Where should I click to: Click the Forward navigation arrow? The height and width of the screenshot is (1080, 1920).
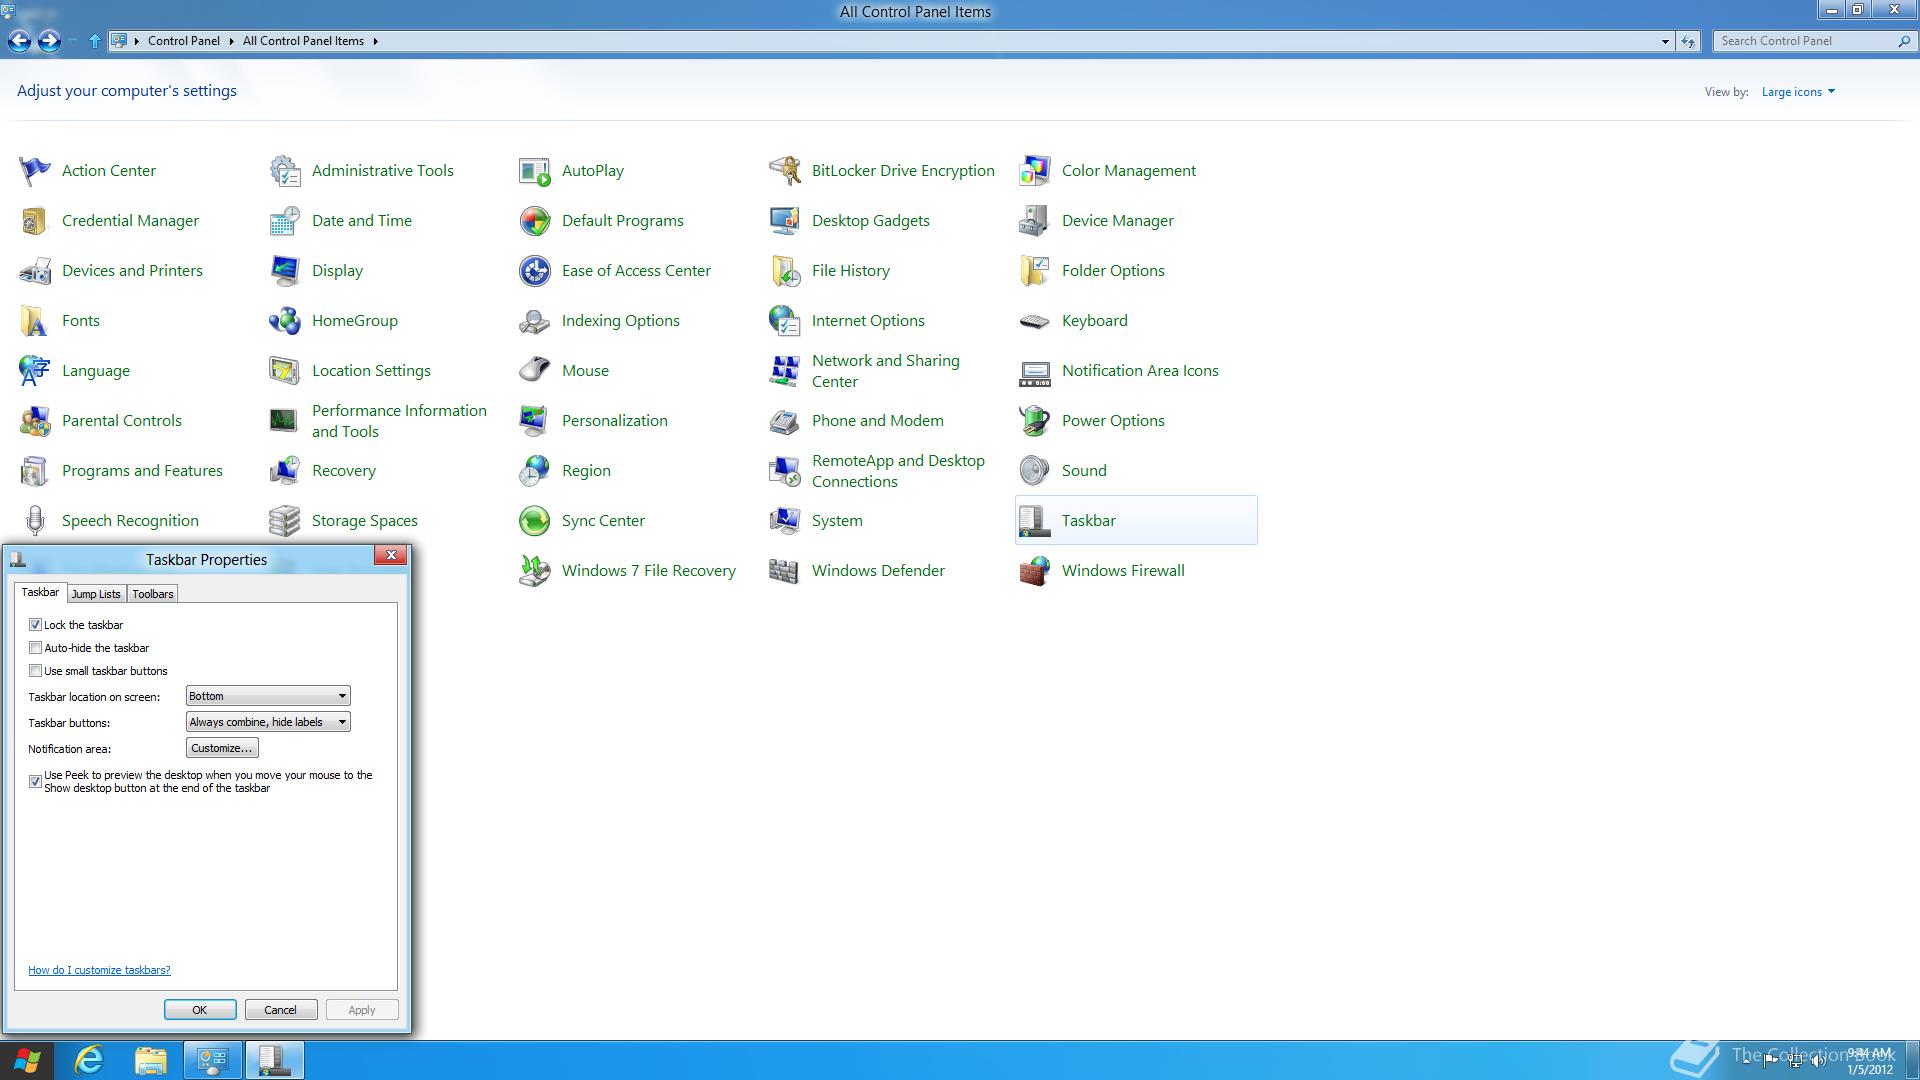[x=49, y=41]
